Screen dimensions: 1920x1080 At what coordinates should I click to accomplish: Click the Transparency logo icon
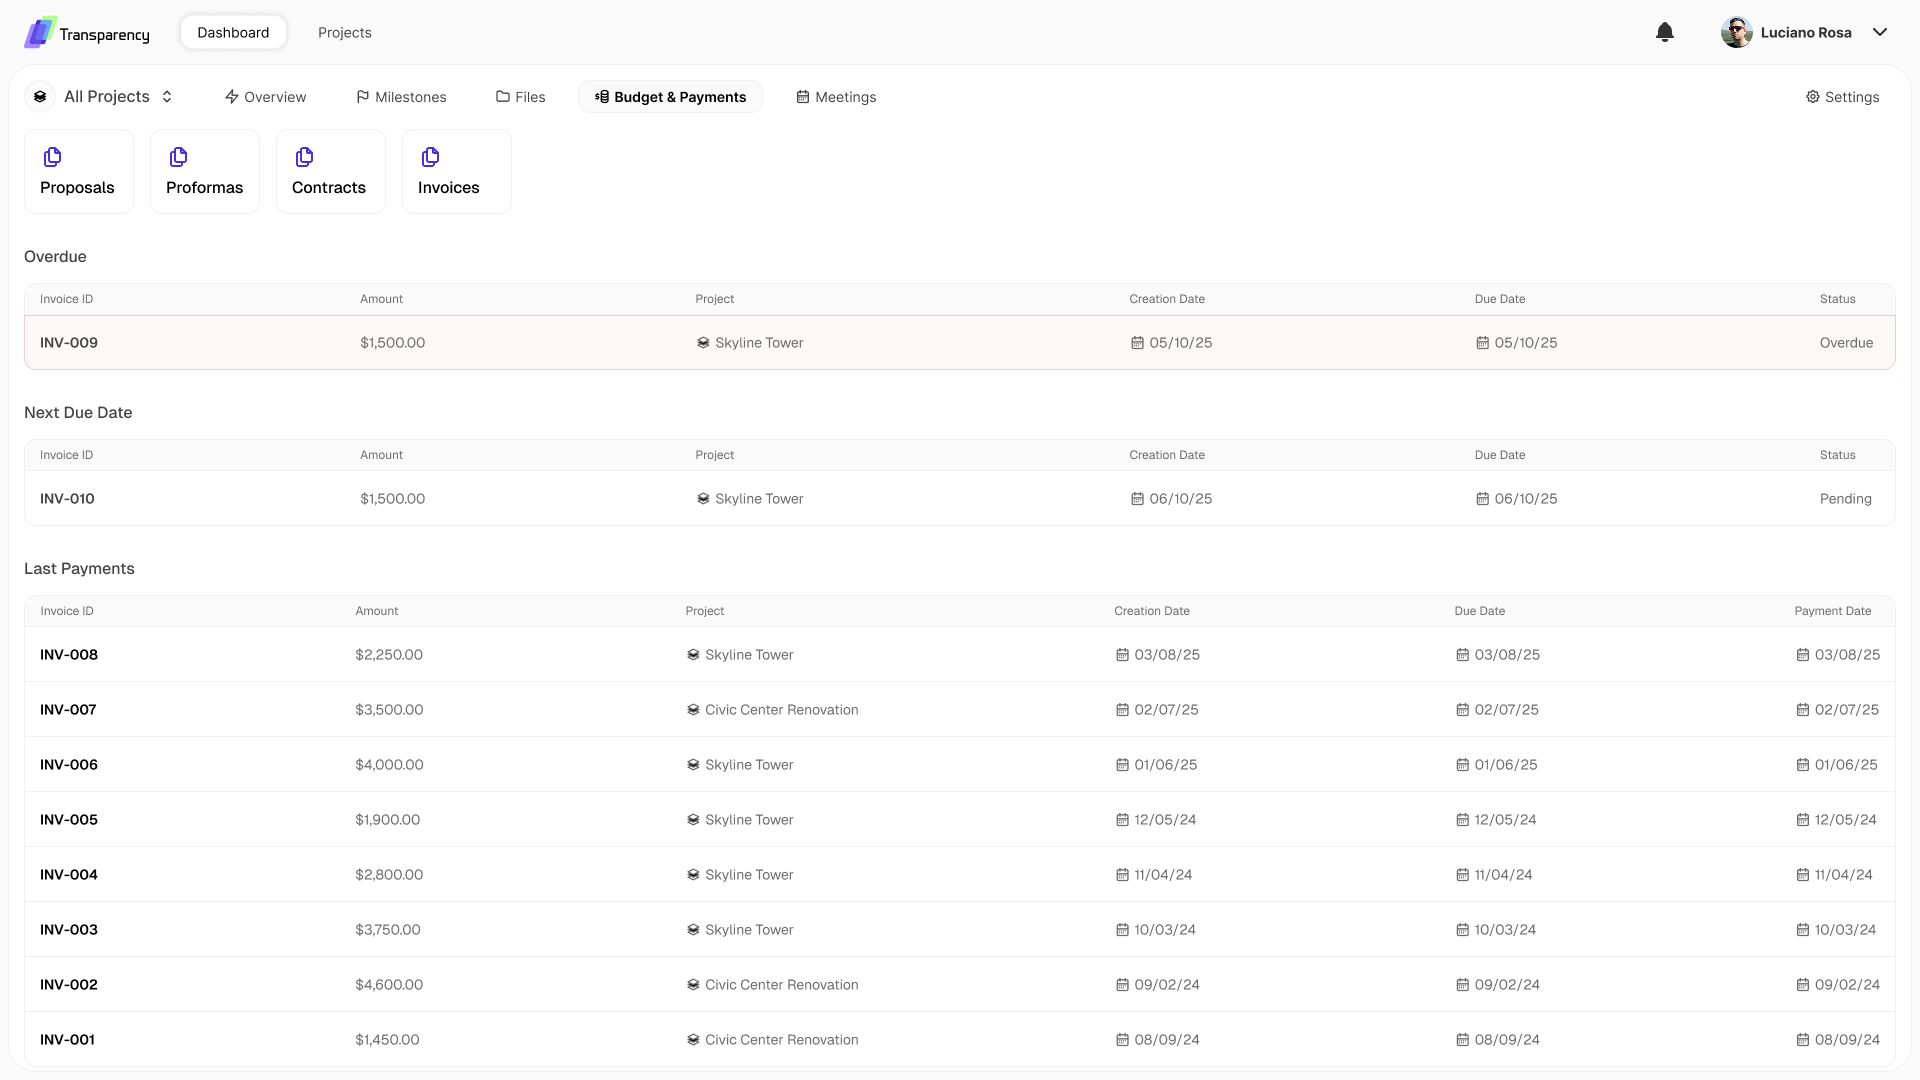click(40, 32)
